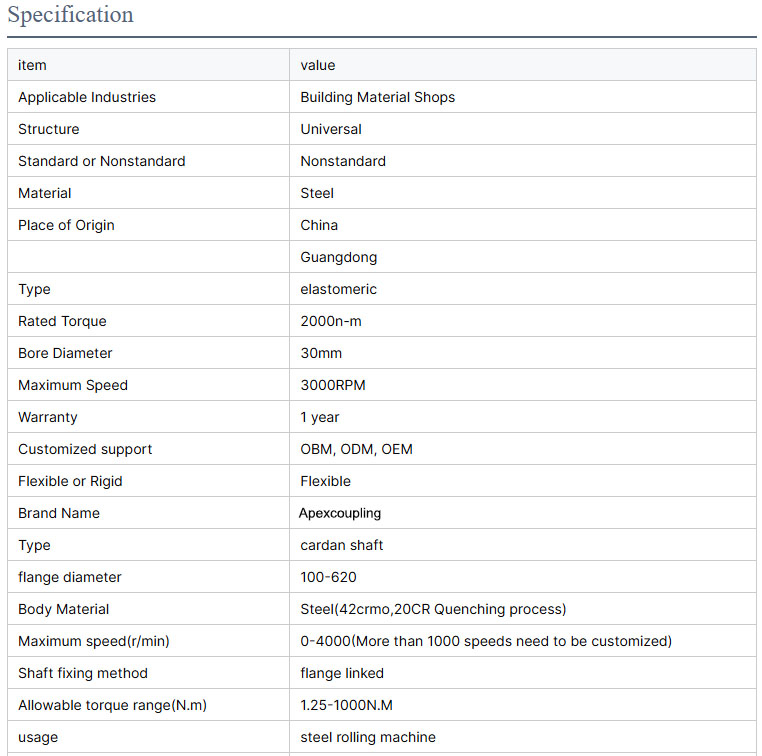Image resolution: width=762 pixels, height=756 pixels.
Task: Select the cardan shaft value
Action: [x=342, y=545]
